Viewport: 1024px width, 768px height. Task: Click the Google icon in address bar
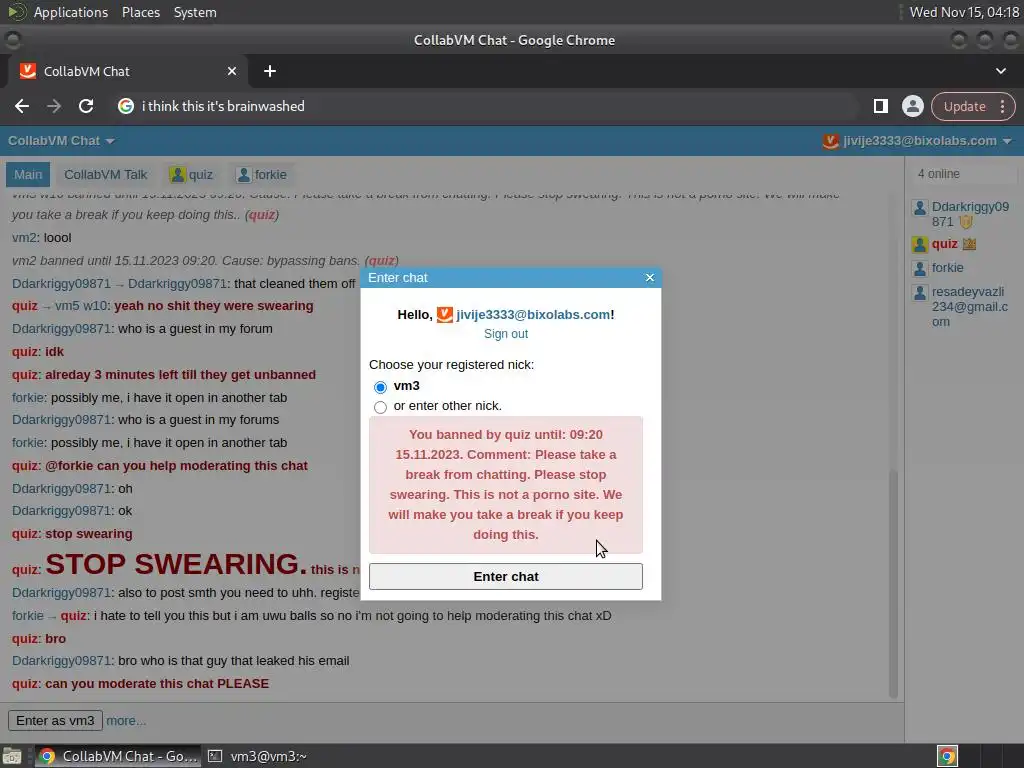click(x=126, y=106)
